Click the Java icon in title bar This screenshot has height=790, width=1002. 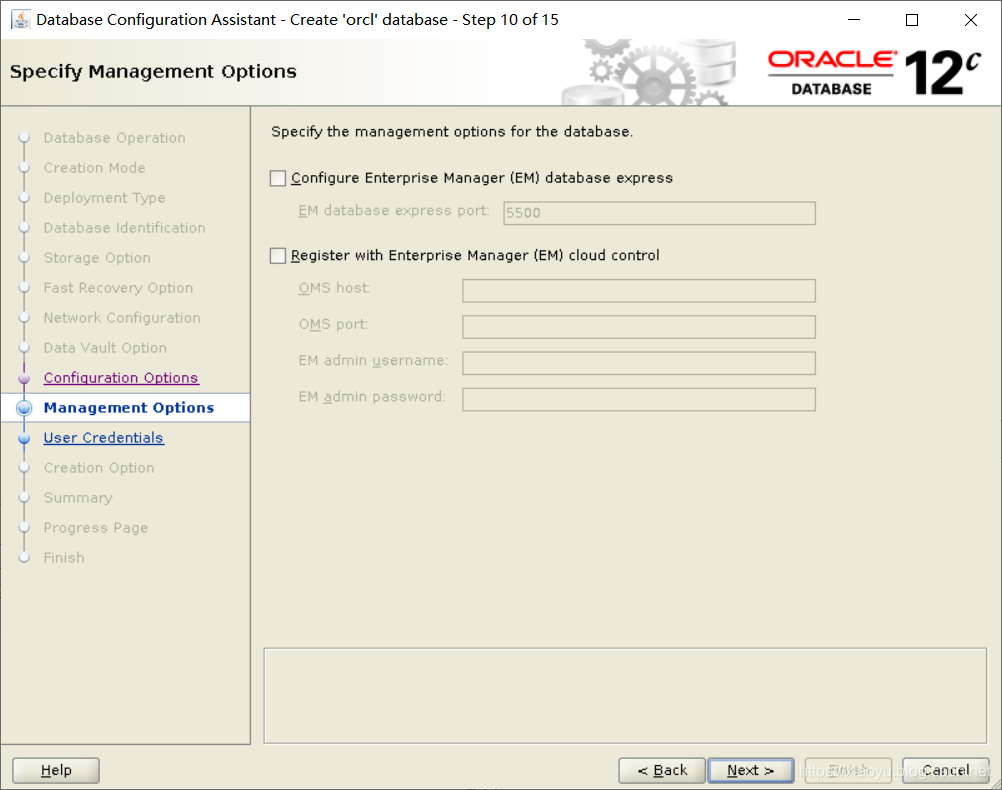(20, 20)
